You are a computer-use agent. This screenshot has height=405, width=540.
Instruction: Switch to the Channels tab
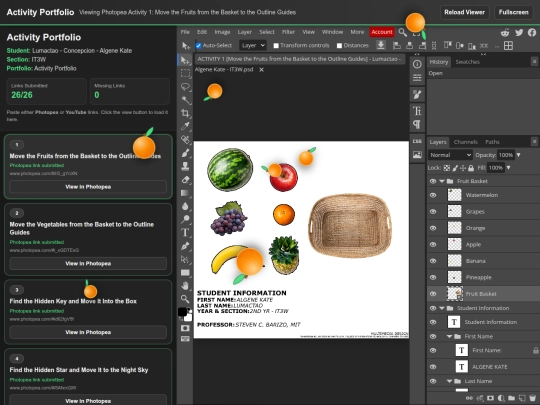coord(466,142)
